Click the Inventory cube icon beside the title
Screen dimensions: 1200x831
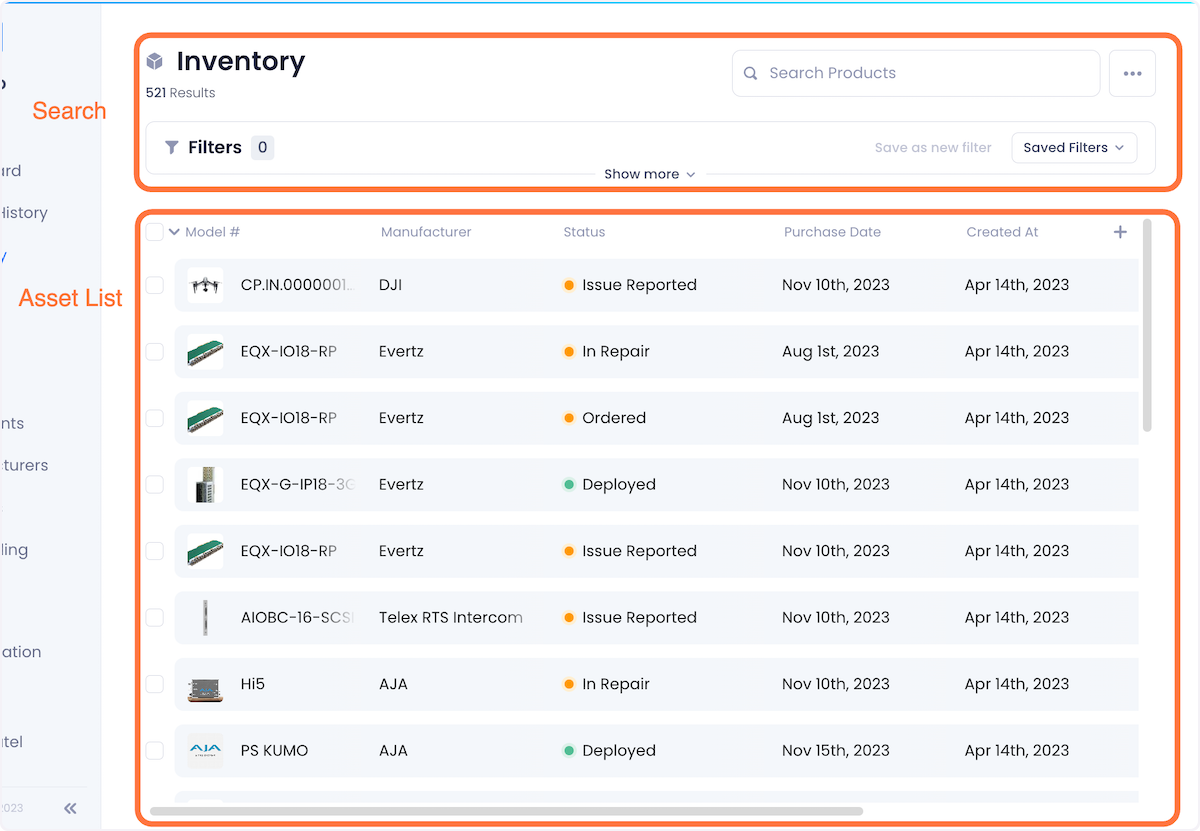tap(154, 62)
